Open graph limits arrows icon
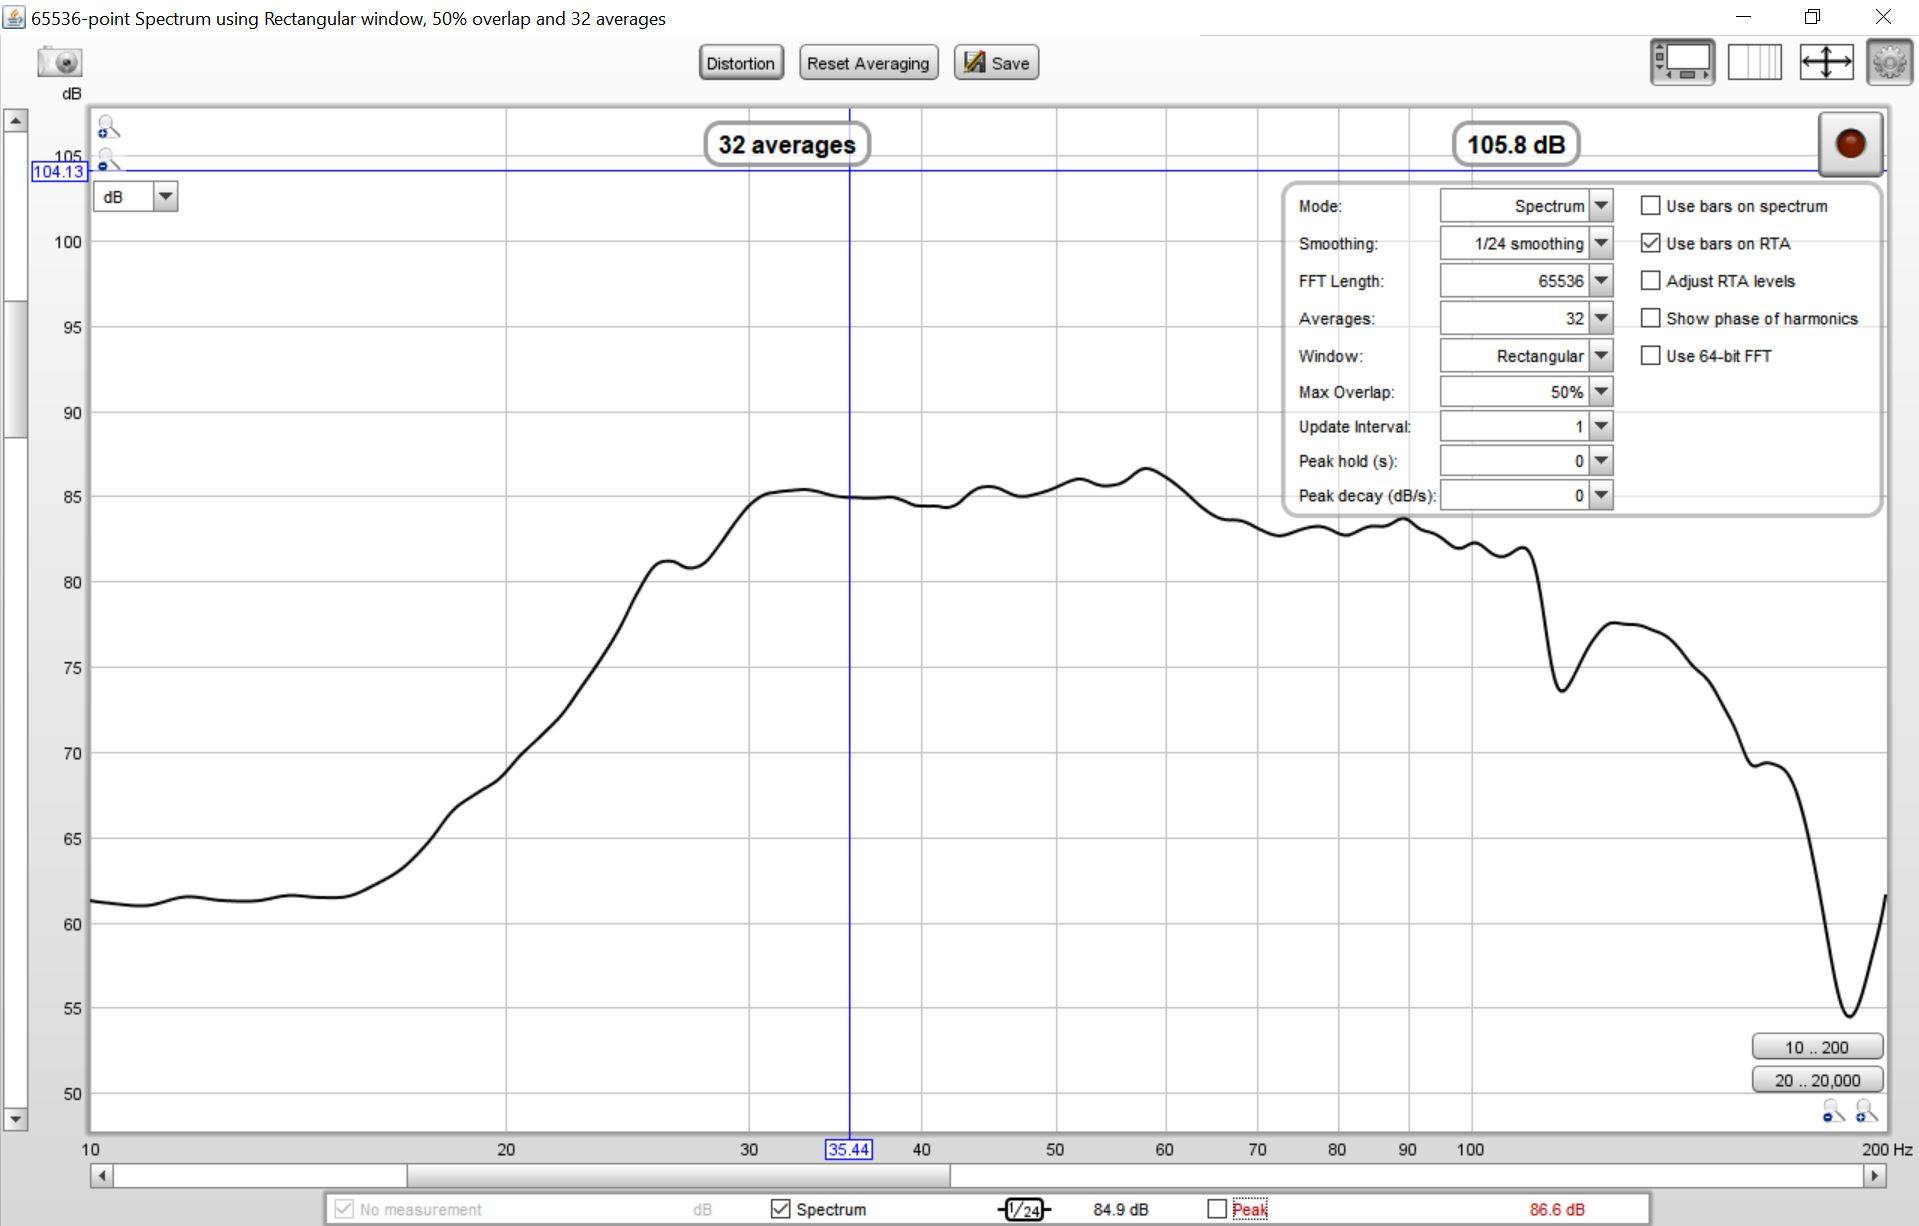Image resolution: width=1919 pixels, height=1226 pixels. tap(1826, 62)
